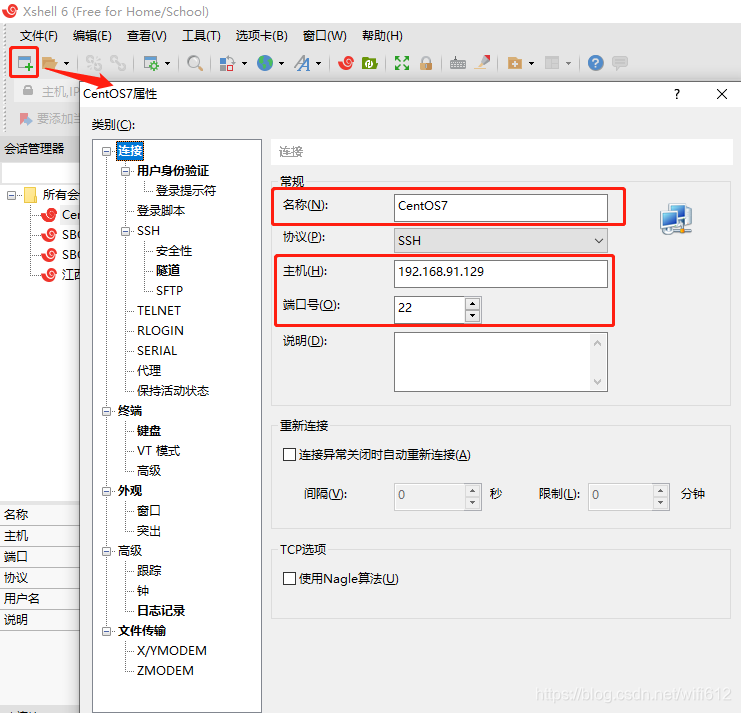Select ZMODEM in category tree

[x=165, y=670]
